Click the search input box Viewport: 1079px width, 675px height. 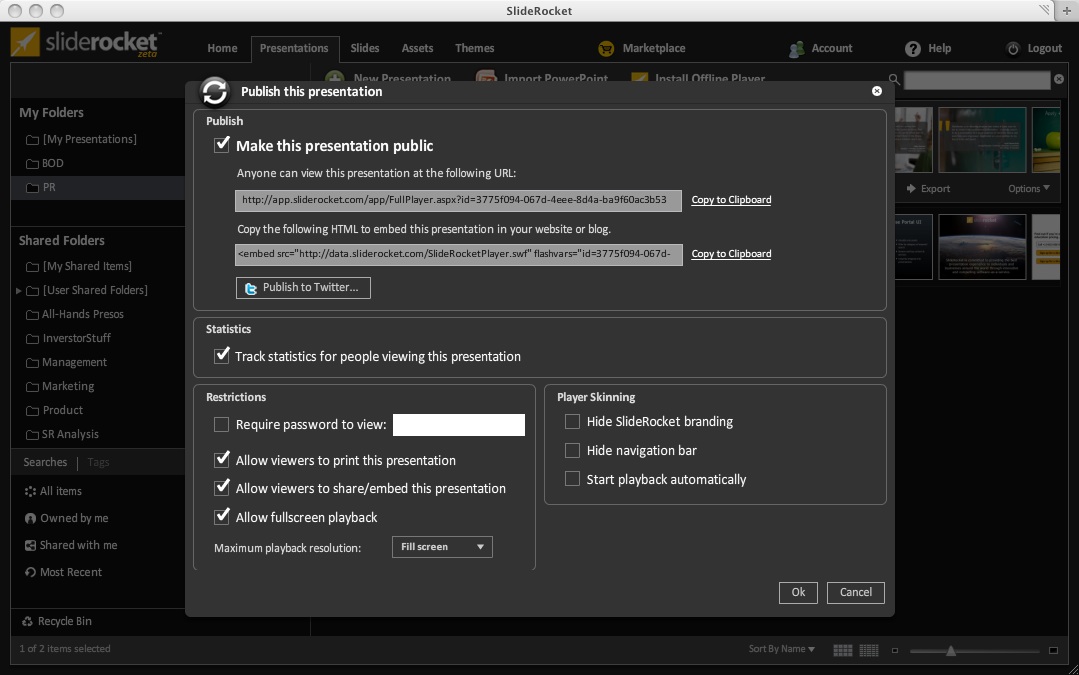tap(977, 80)
